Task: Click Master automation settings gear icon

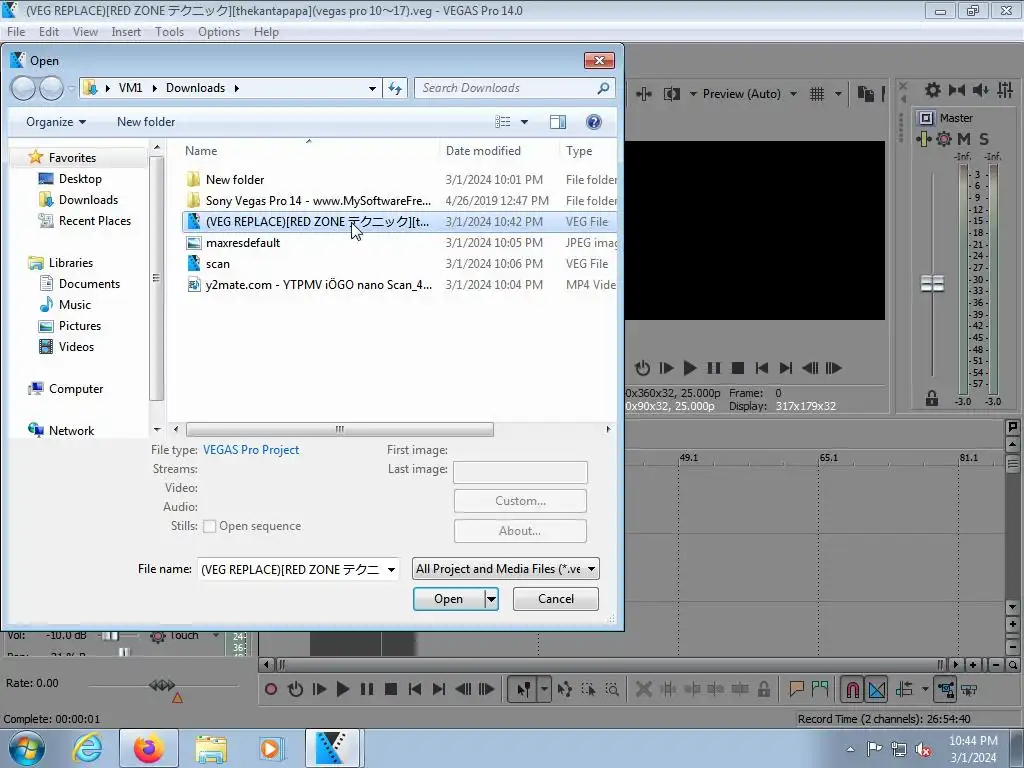Action: click(944, 138)
